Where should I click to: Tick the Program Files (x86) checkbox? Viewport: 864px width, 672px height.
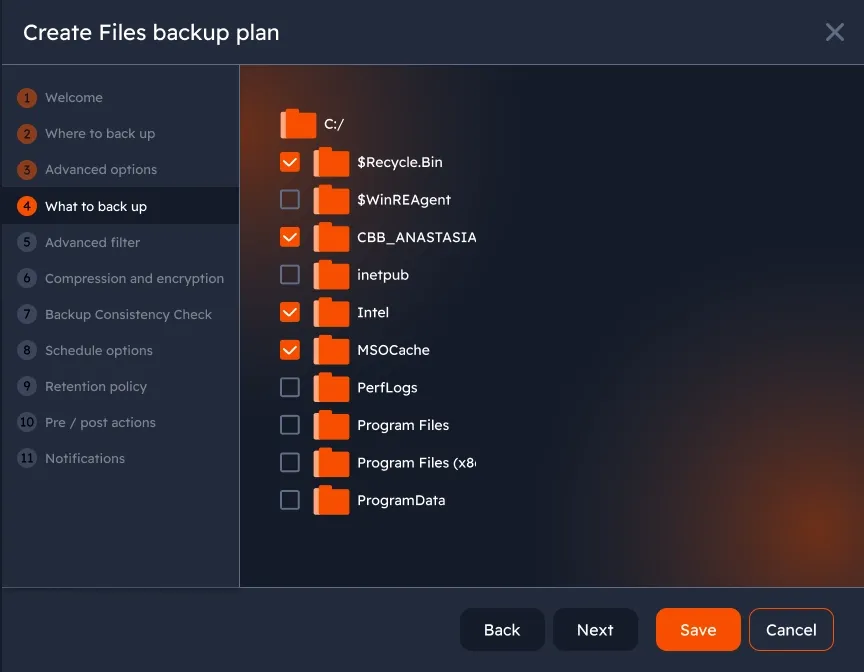290,463
